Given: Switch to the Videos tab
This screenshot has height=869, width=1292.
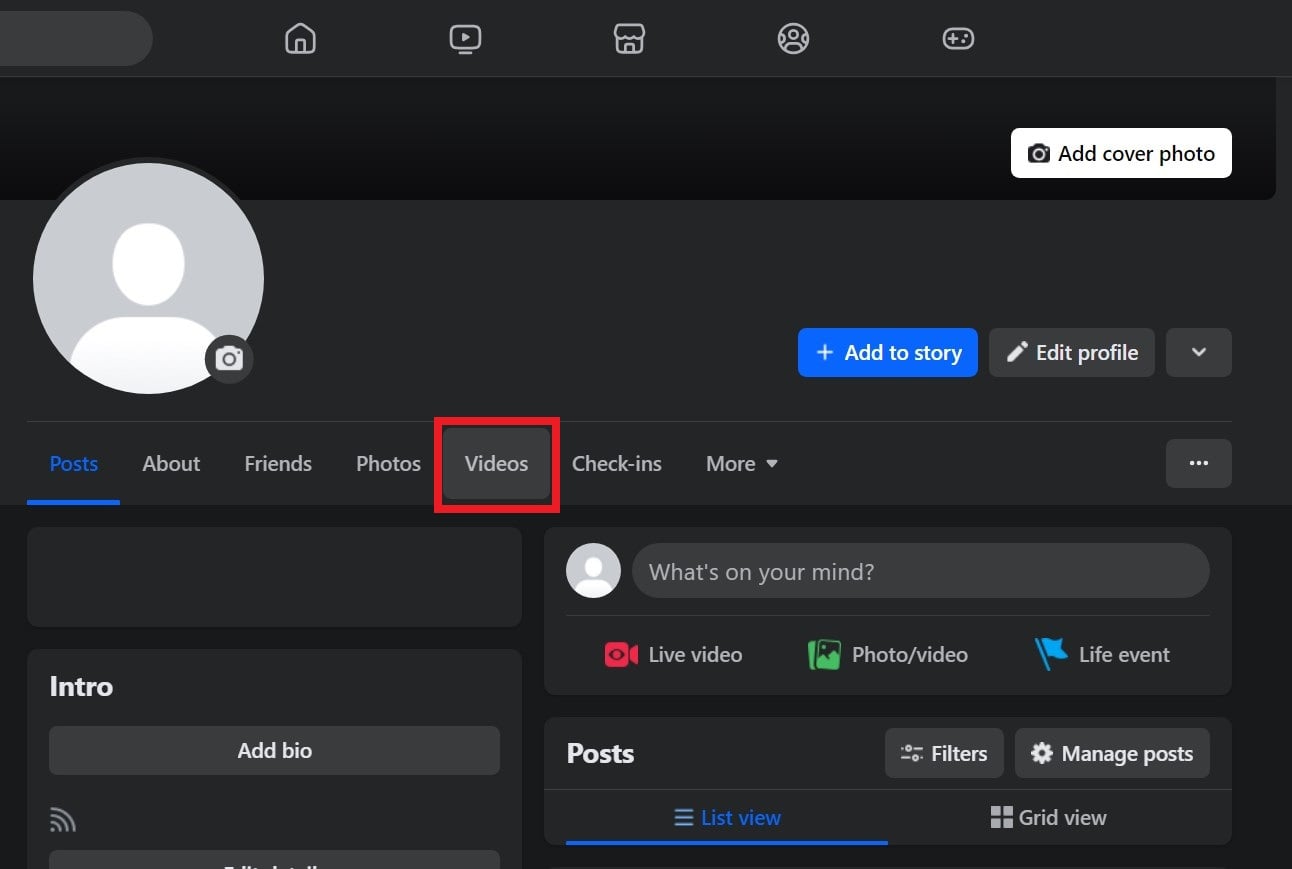Looking at the screenshot, I should tap(496, 463).
